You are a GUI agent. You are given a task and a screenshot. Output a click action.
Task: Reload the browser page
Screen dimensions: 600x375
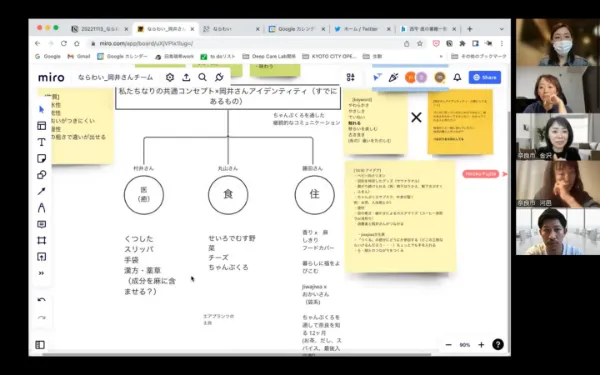point(64,44)
